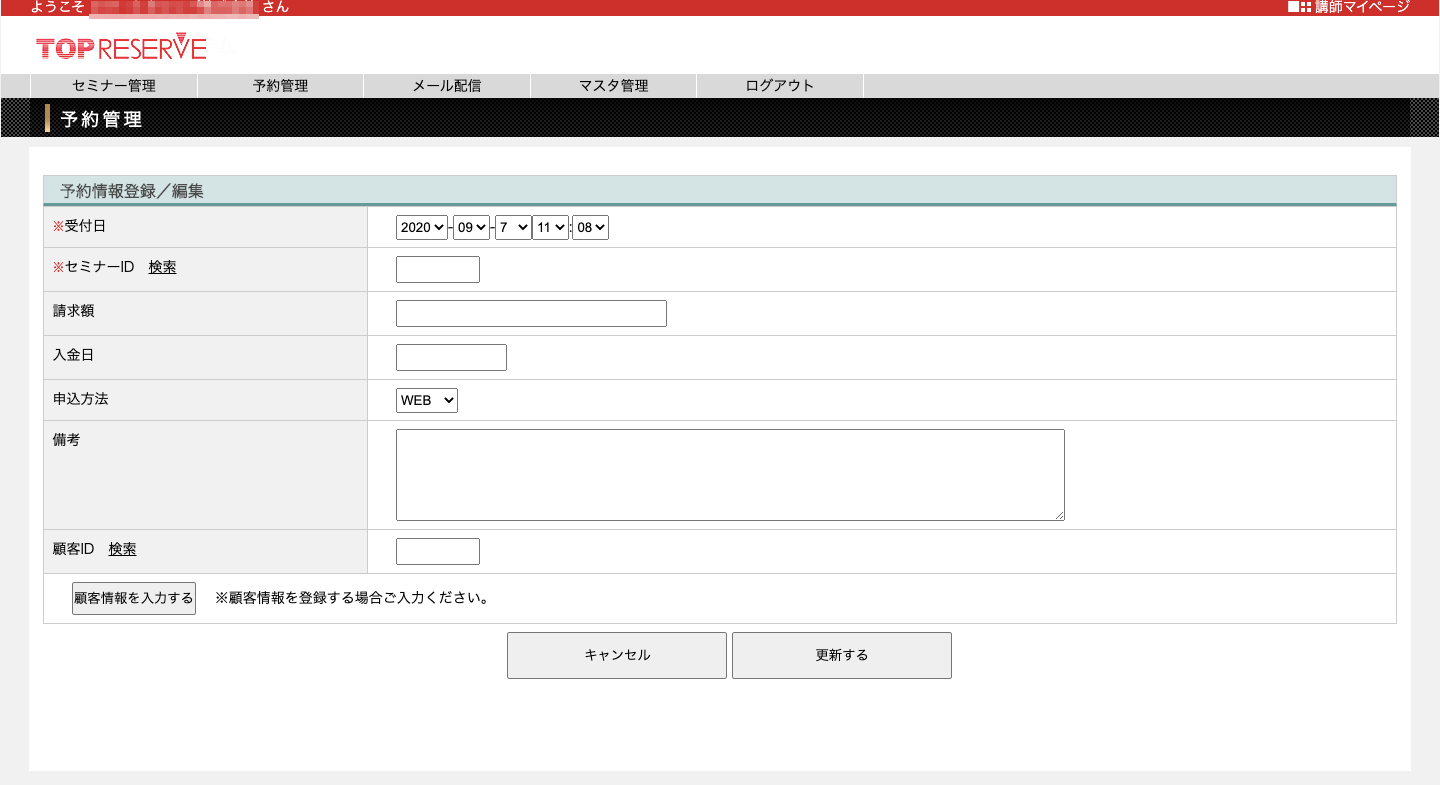Open the 予約管理 menu
Image resolution: width=1440 pixels, height=785 pixels.
coord(280,86)
